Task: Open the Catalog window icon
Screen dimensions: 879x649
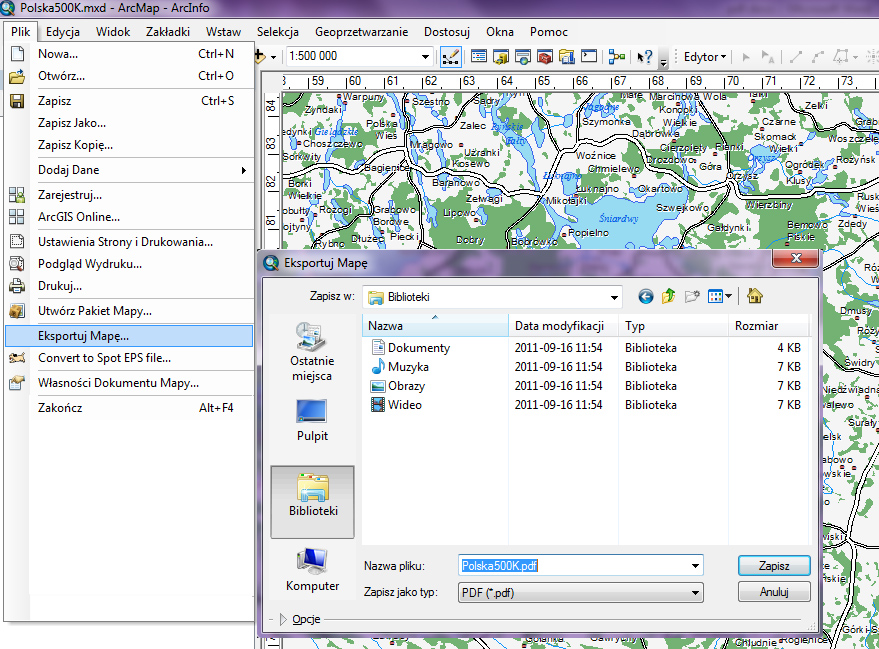Action: coord(501,57)
